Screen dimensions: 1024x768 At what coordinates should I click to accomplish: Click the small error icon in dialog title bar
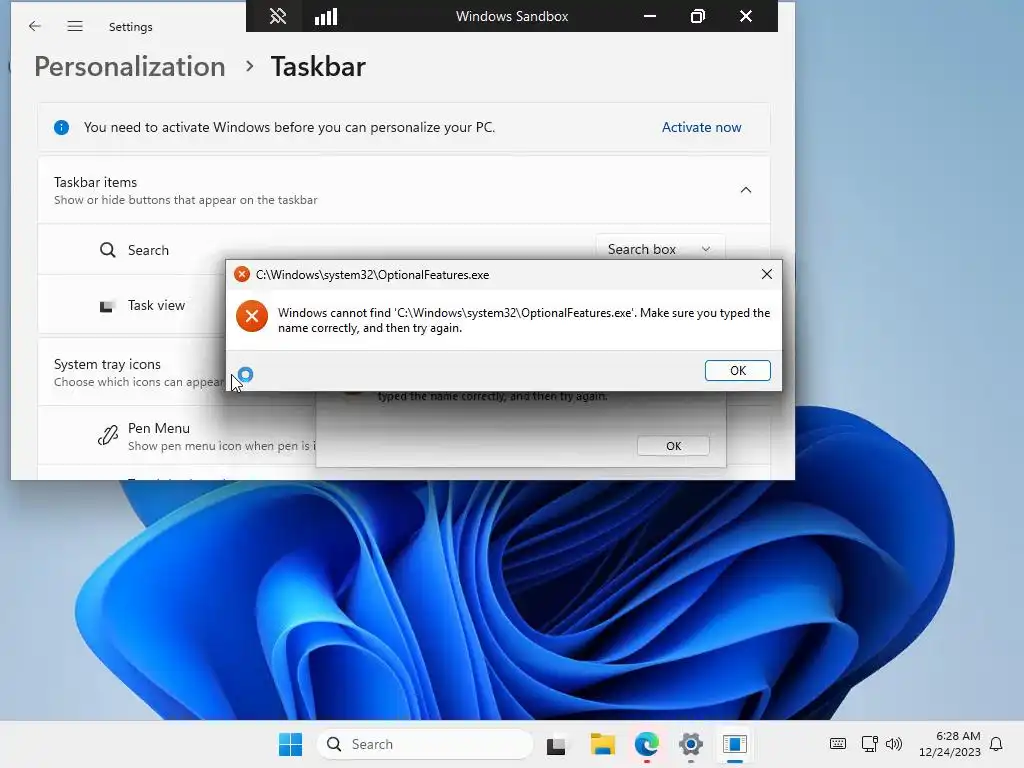point(242,274)
